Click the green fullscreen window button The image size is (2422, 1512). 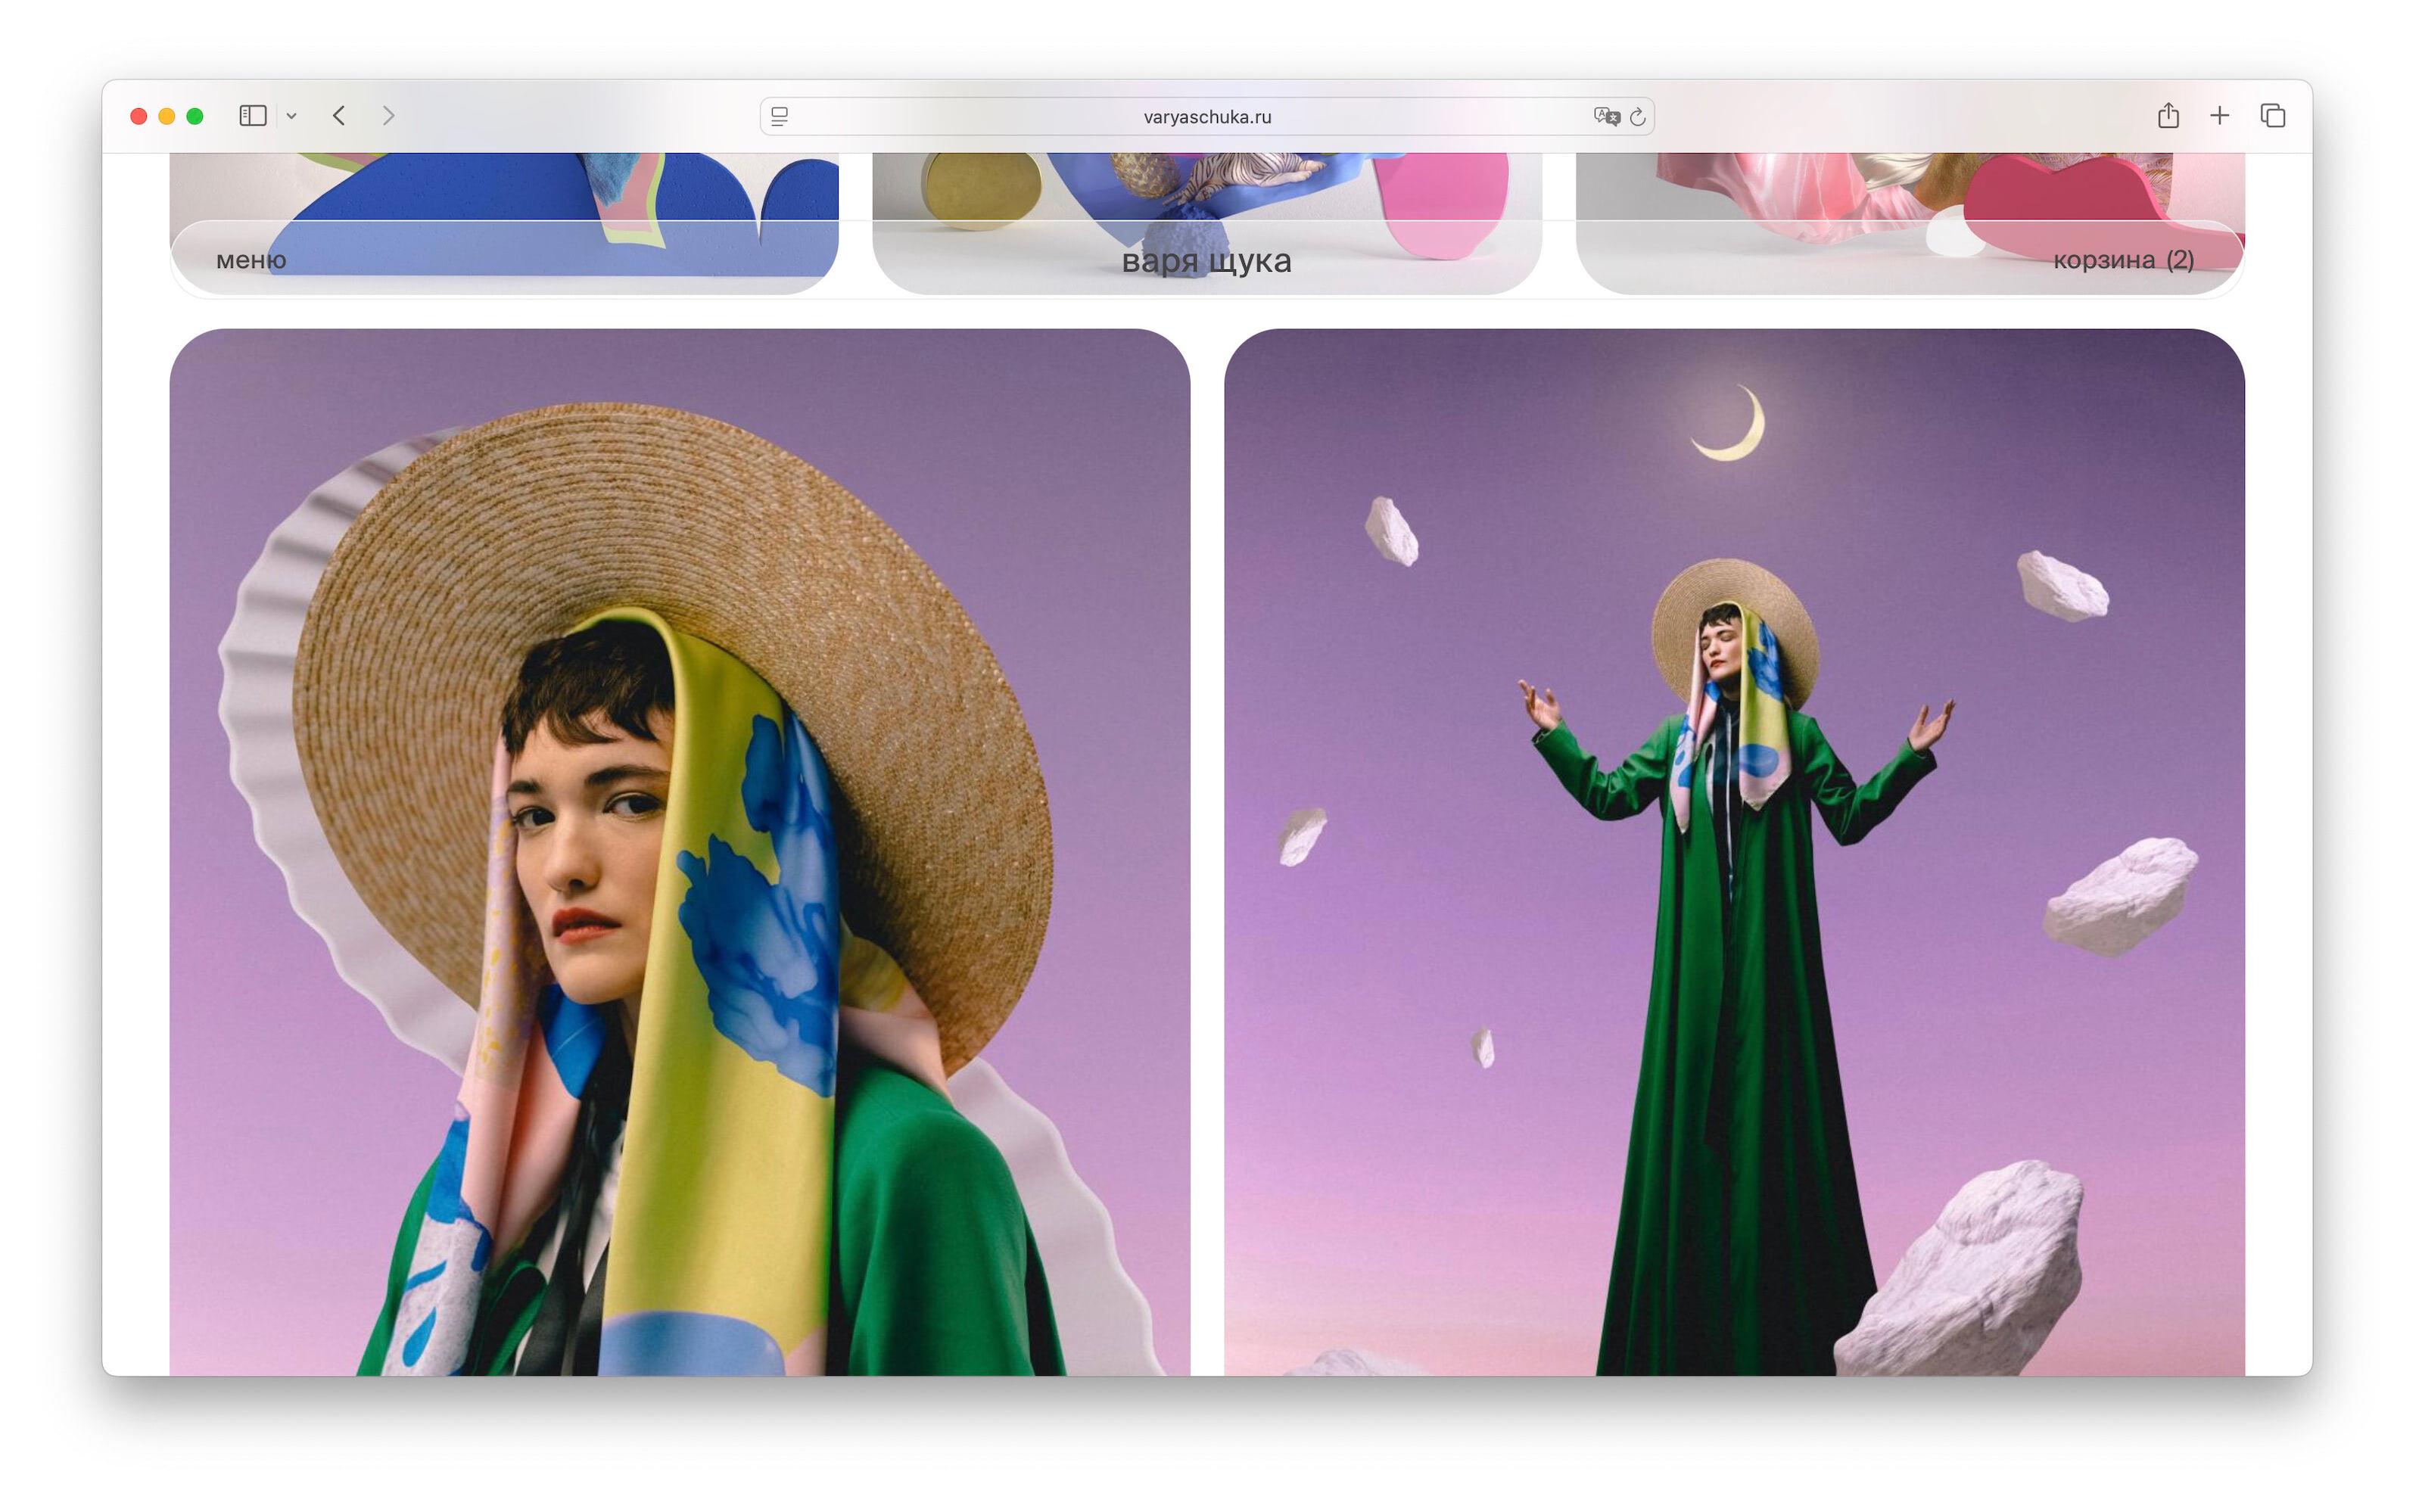(x=195, y=116)
